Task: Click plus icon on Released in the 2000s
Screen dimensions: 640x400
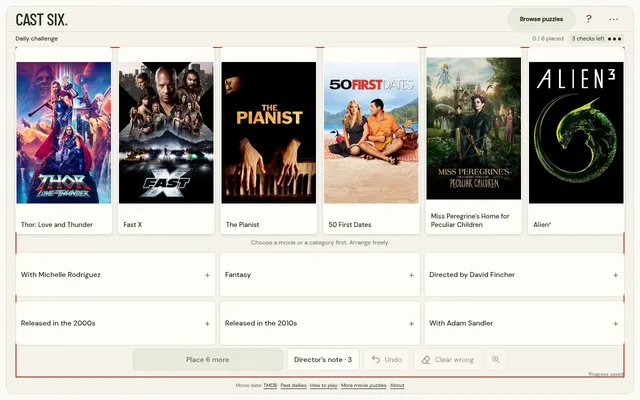Action: point(207,324)
